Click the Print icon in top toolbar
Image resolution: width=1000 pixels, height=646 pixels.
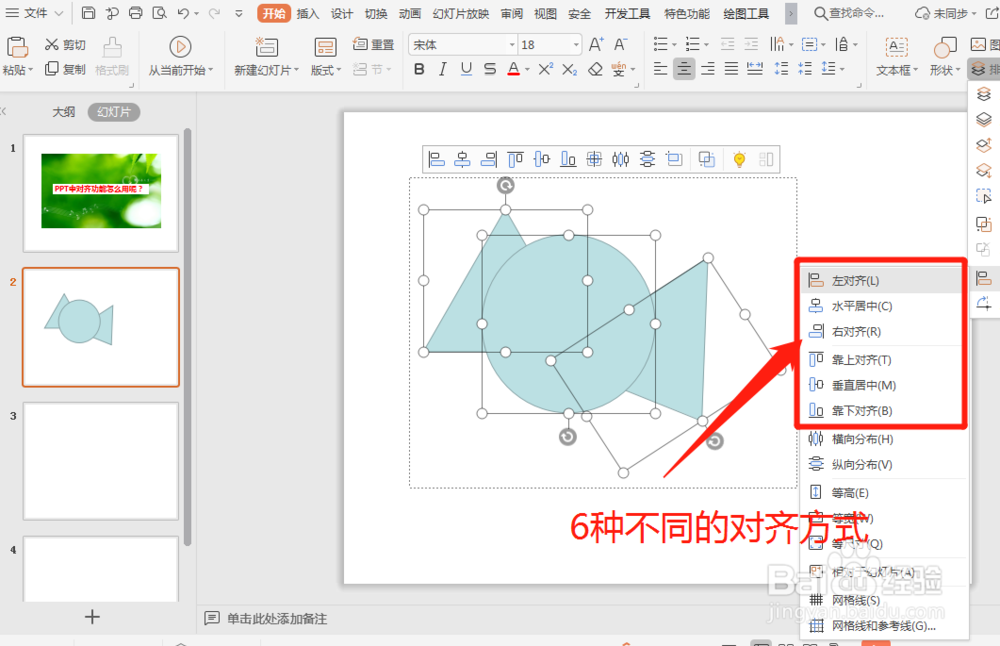pos(135,13)
